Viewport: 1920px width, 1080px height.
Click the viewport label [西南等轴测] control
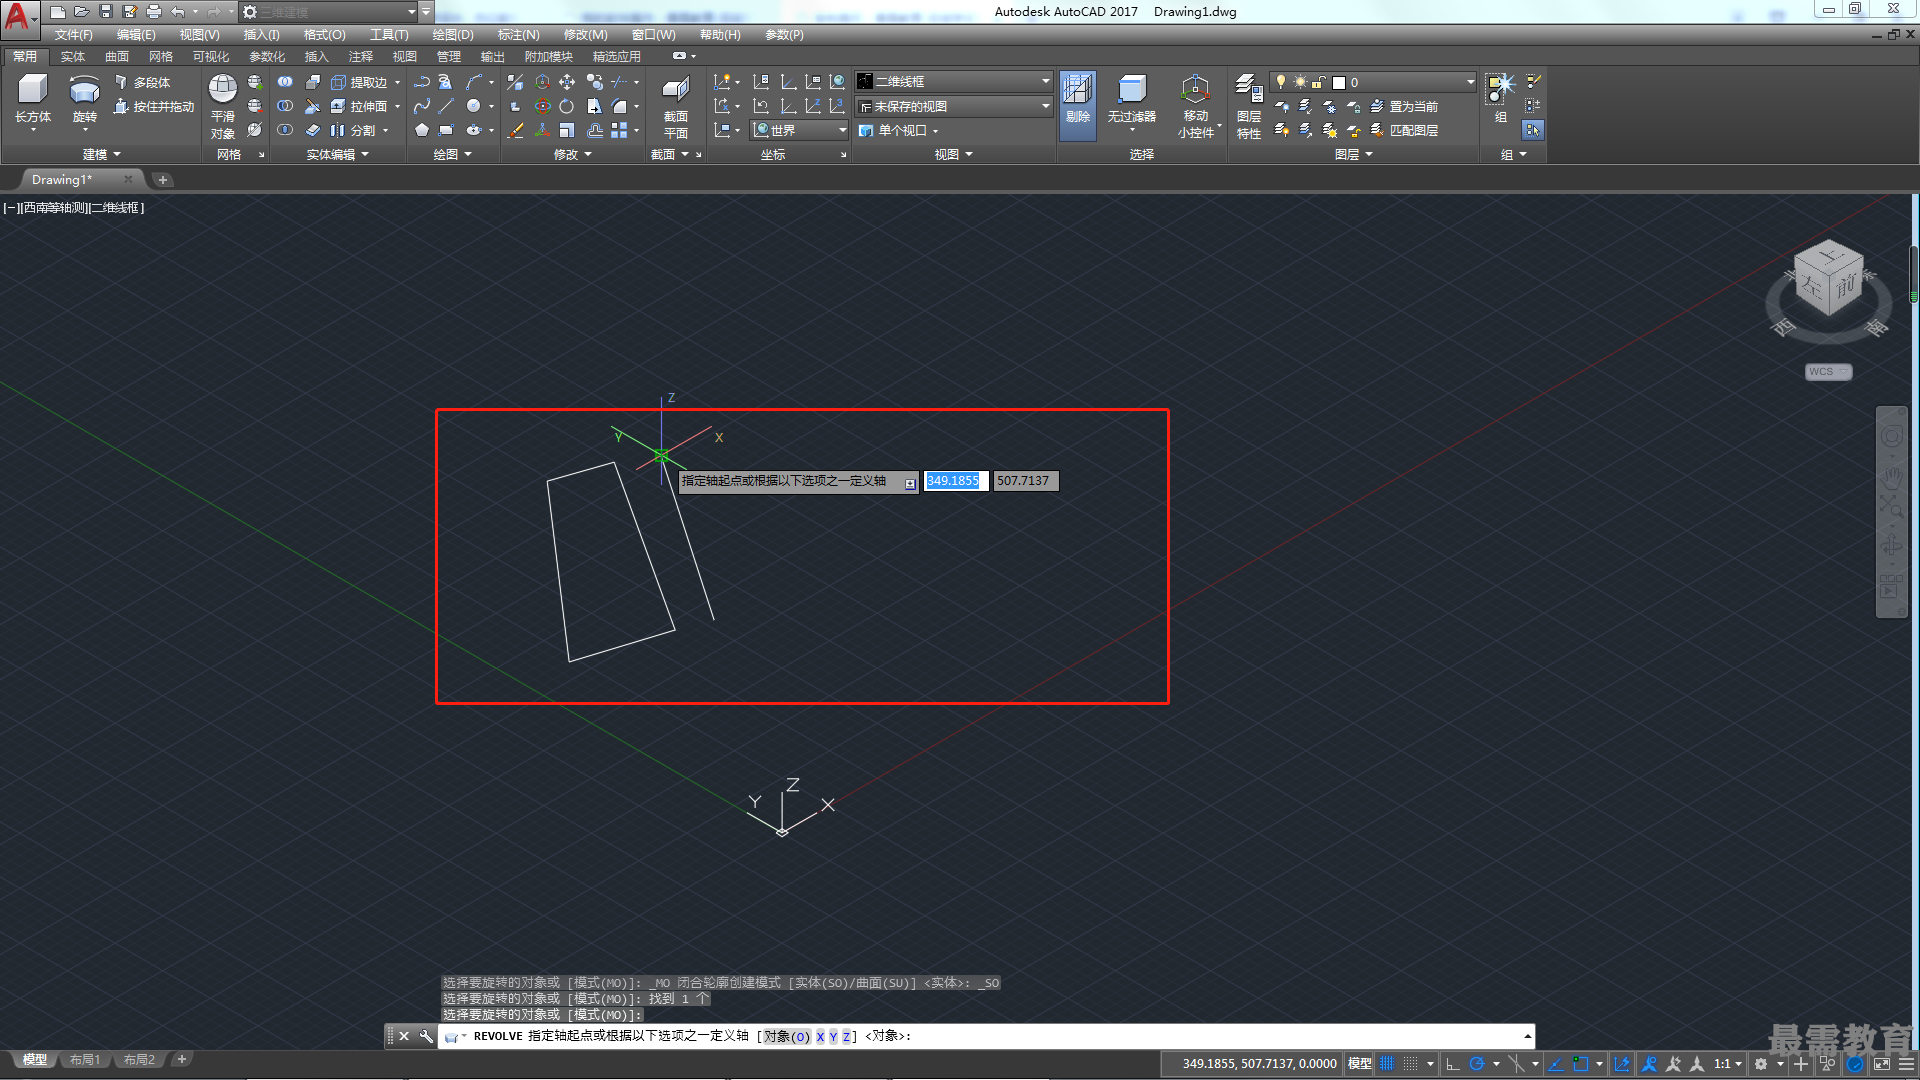(55, 207)
